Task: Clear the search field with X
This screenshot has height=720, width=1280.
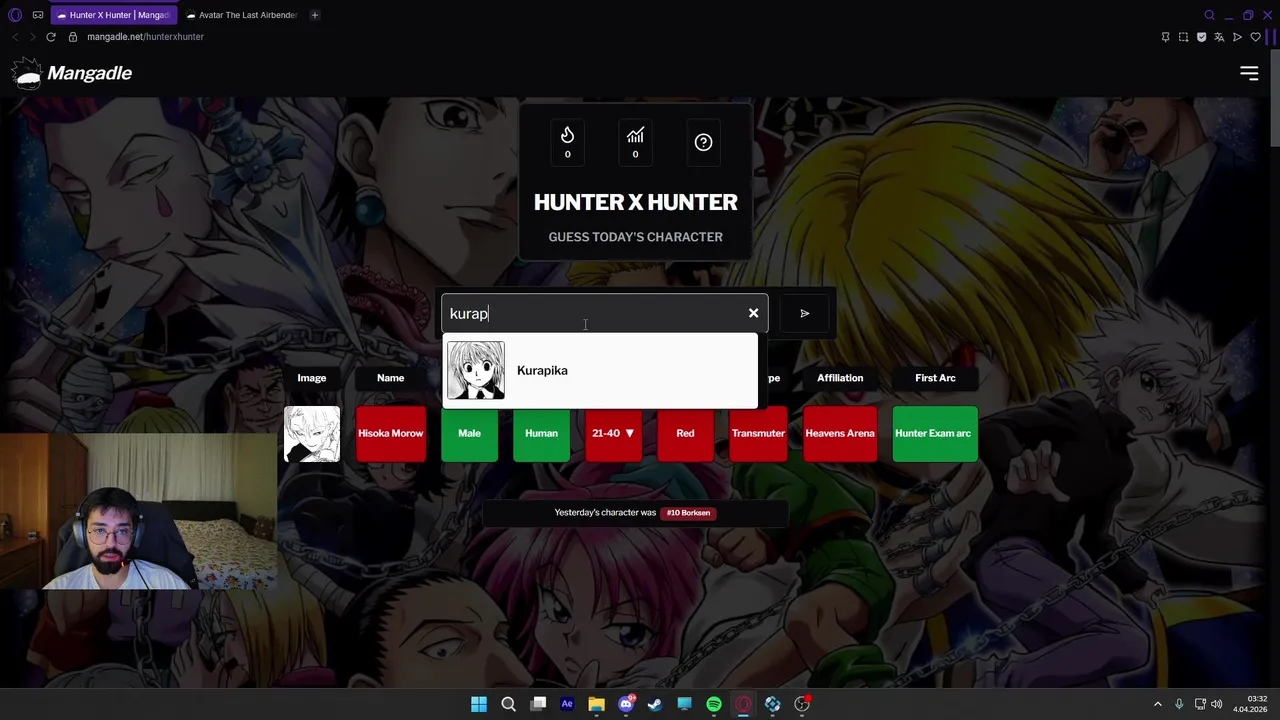Action: tap(753, 313)
